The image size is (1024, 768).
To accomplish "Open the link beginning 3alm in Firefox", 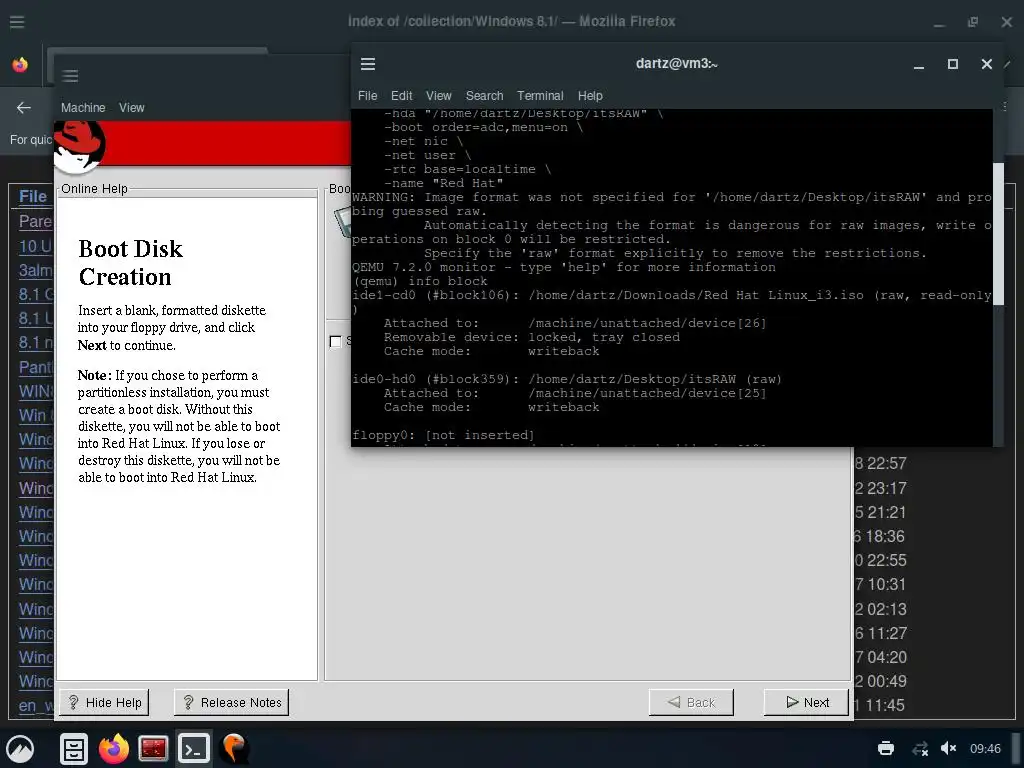I will 35,270.
